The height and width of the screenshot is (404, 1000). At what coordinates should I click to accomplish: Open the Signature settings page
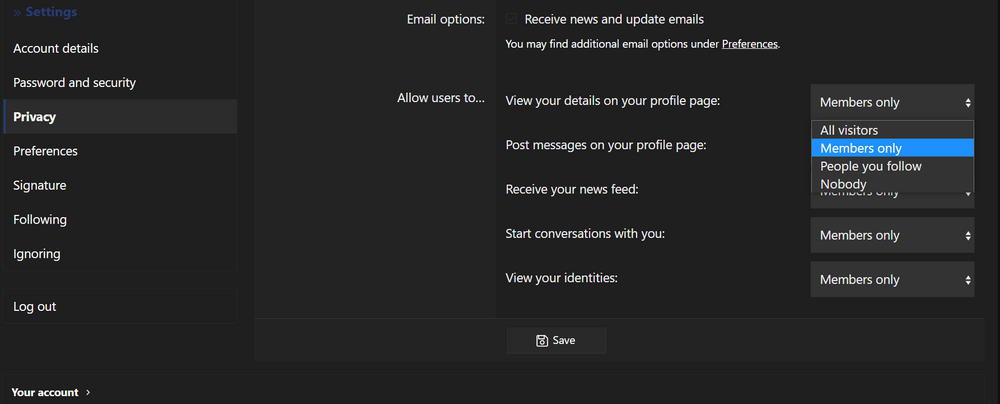pyautogui.click(x=40, y=185)
